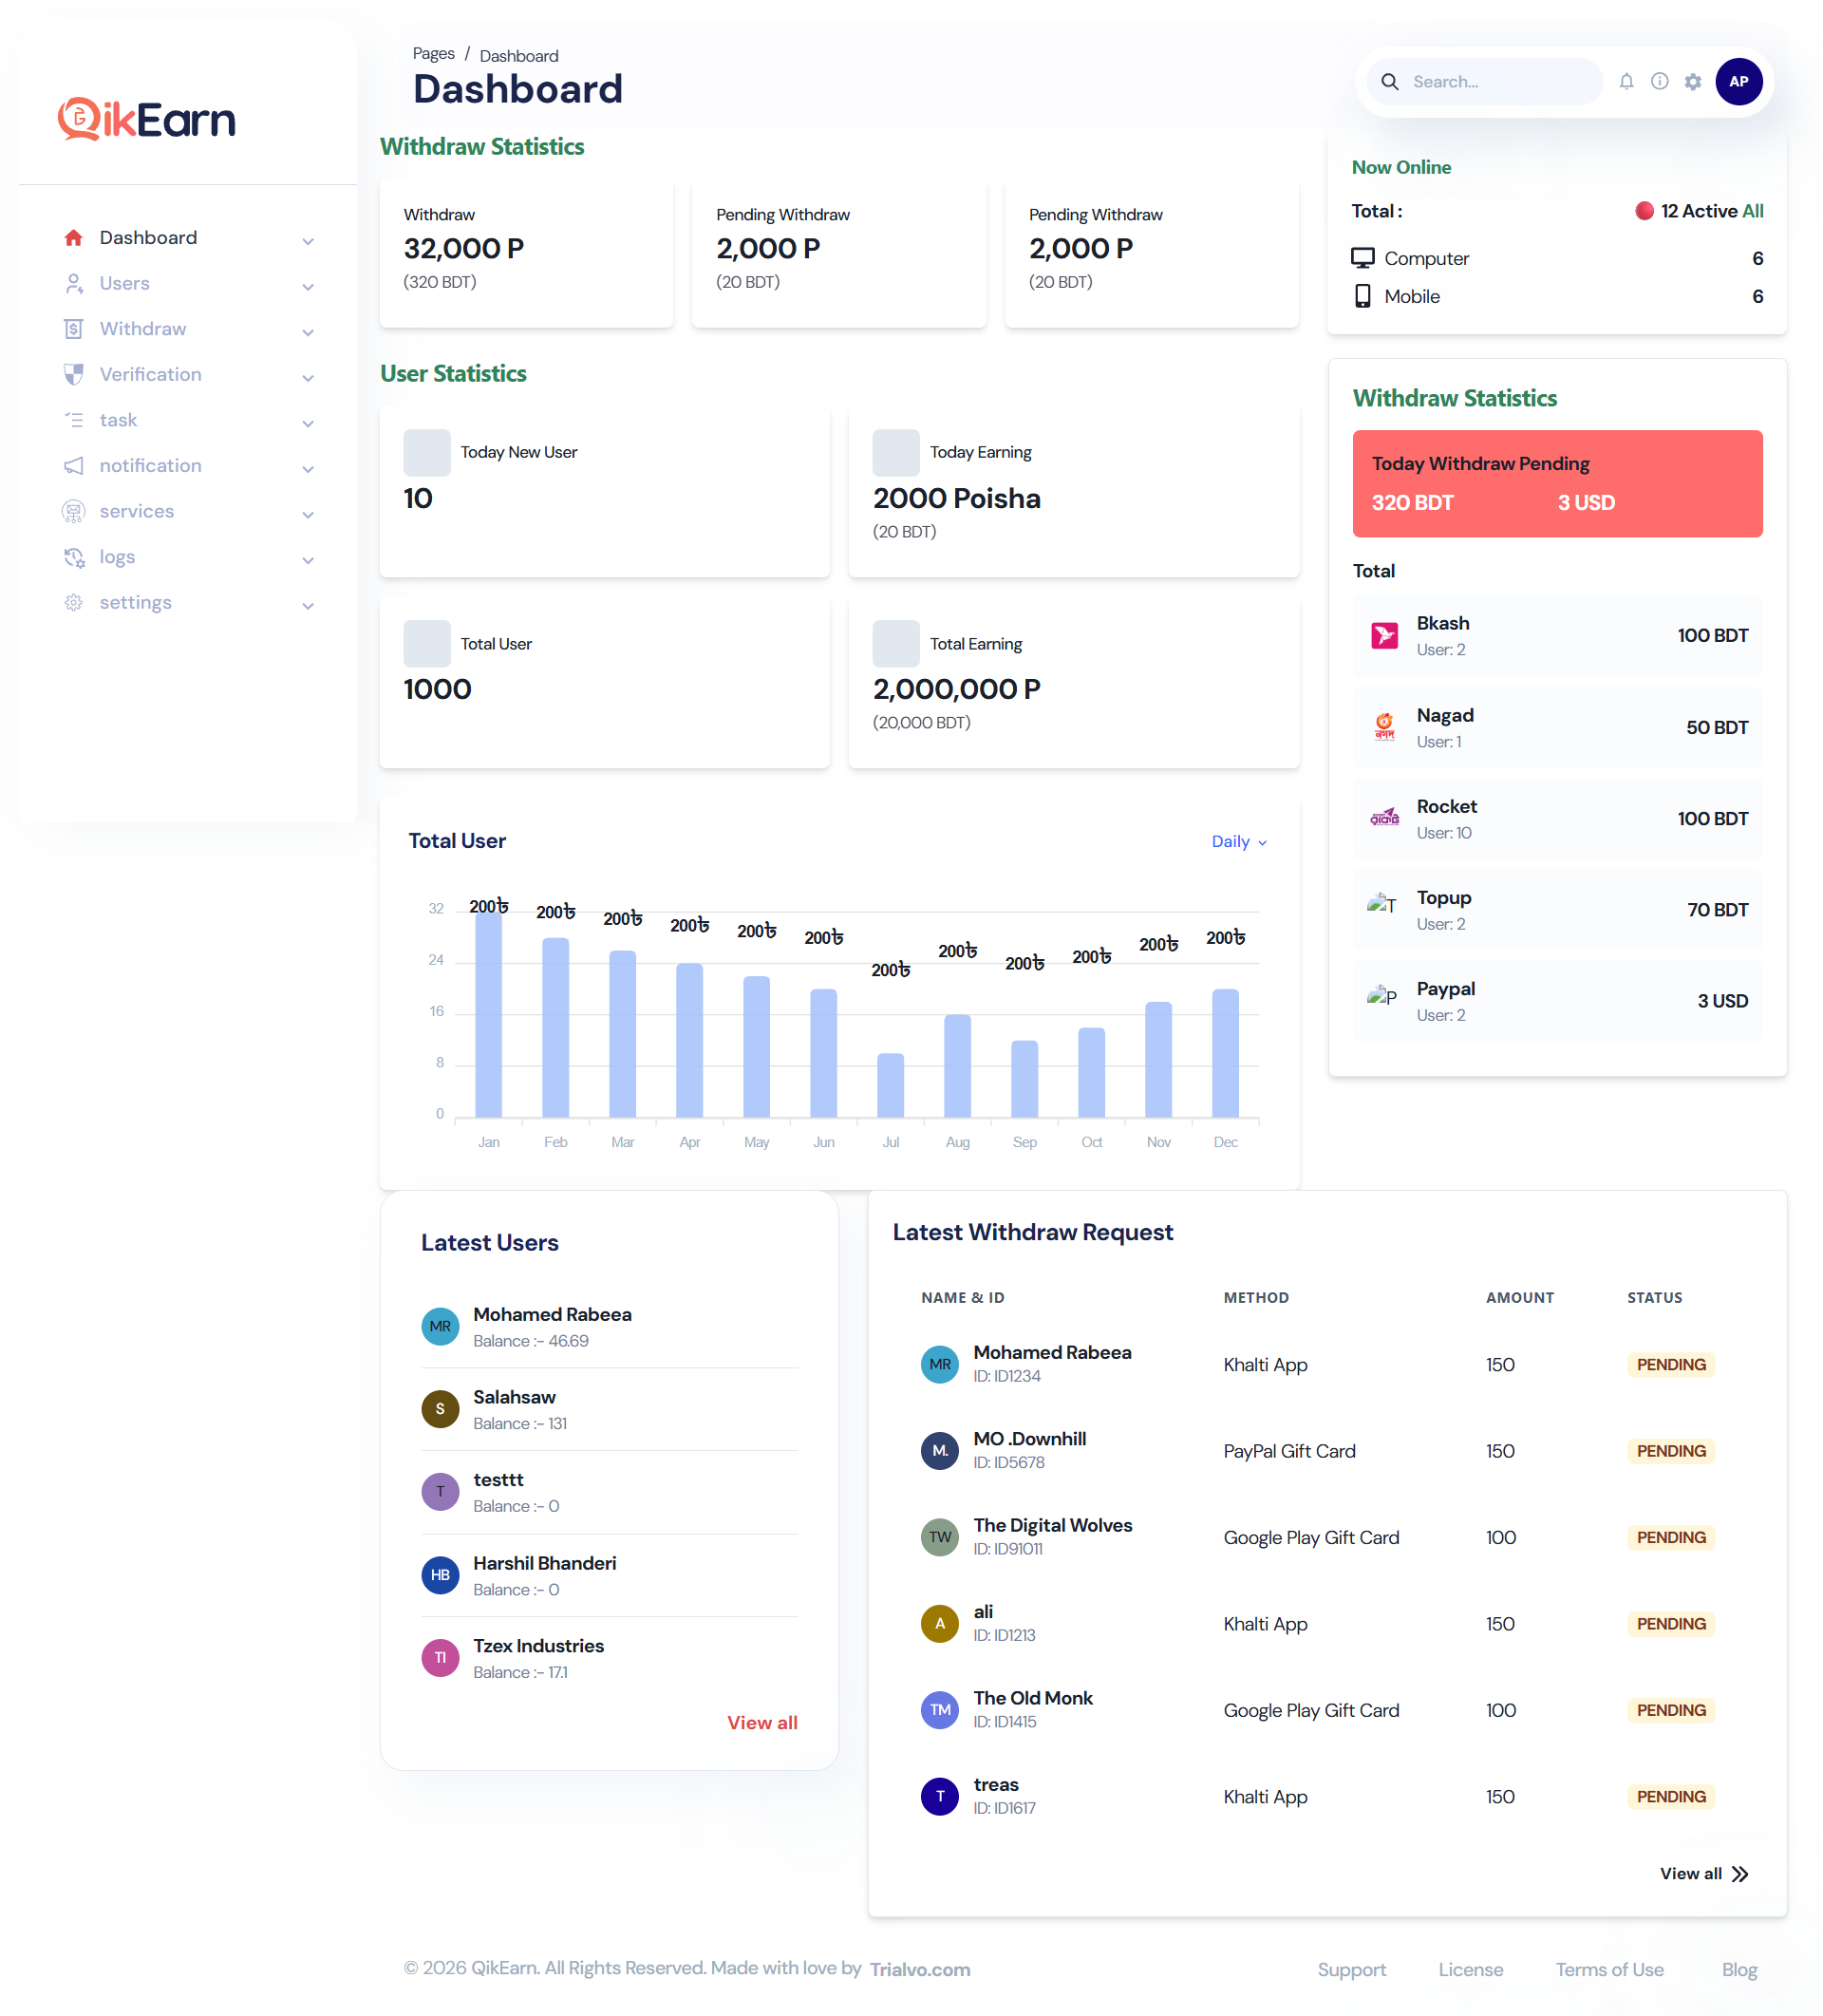Click the logs history icon in sidebar
This screenshot has height=2016, width=1823.
[x=73, y=557]
